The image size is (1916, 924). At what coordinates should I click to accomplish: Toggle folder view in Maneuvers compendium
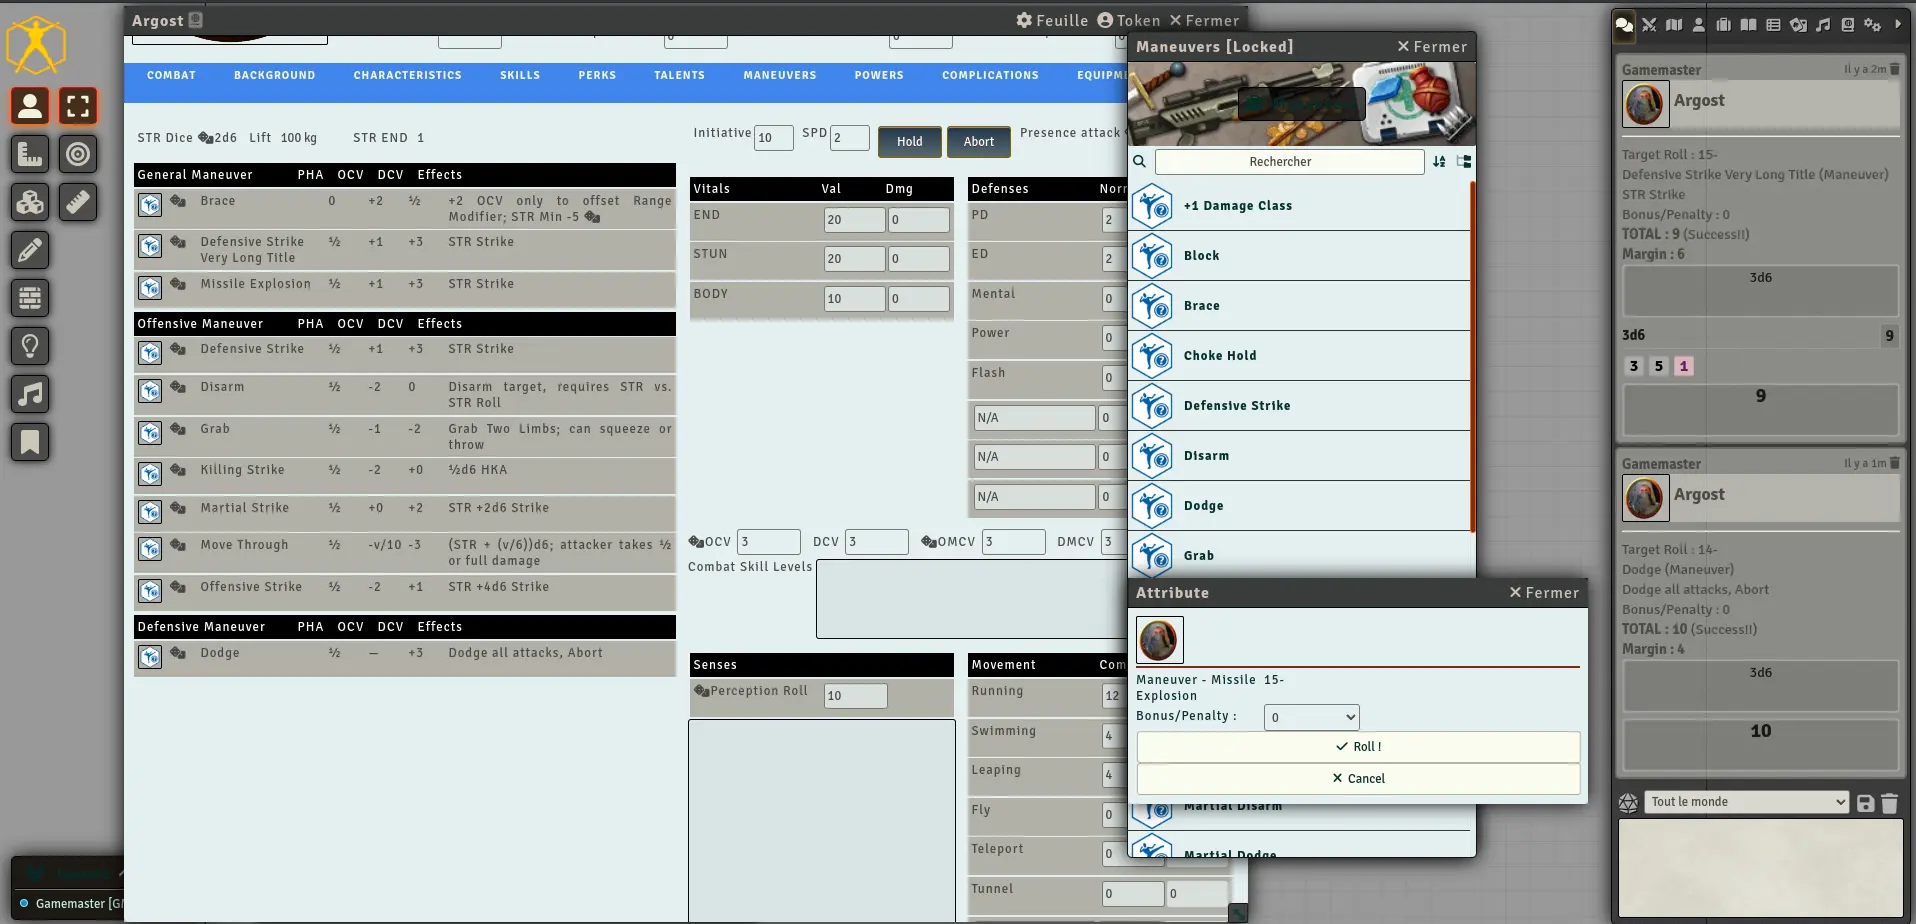tap(1464, 162)
